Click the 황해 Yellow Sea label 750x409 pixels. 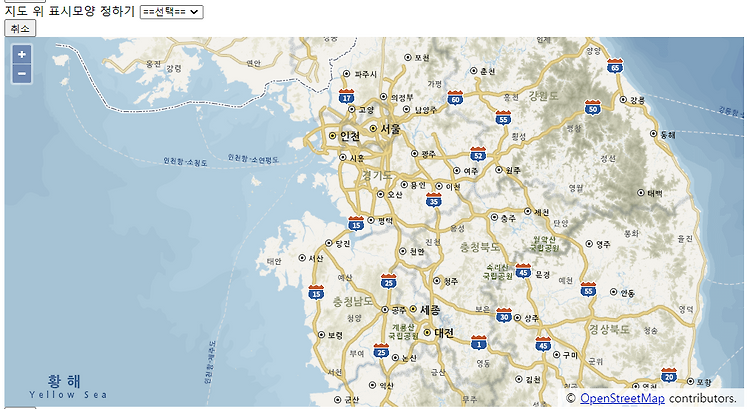click(67, 387)
